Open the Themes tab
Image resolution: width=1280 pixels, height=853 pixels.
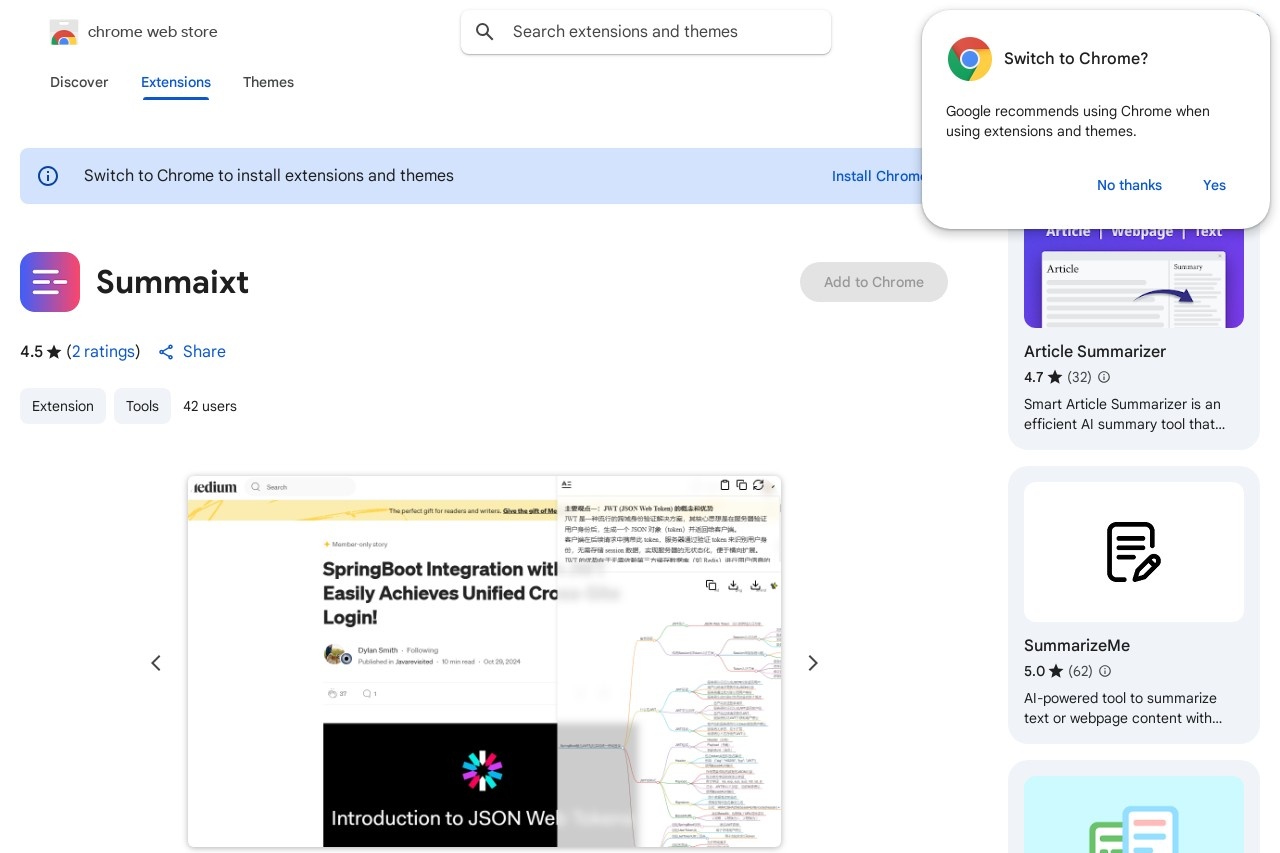point(268,82)
